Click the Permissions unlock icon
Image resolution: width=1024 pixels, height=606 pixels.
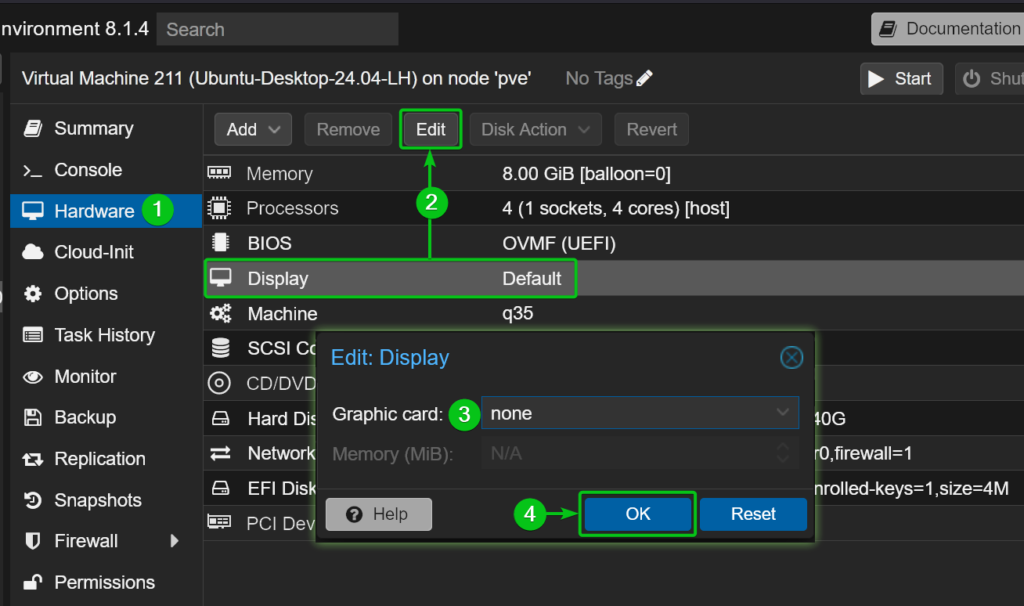[x=33, y=582]
